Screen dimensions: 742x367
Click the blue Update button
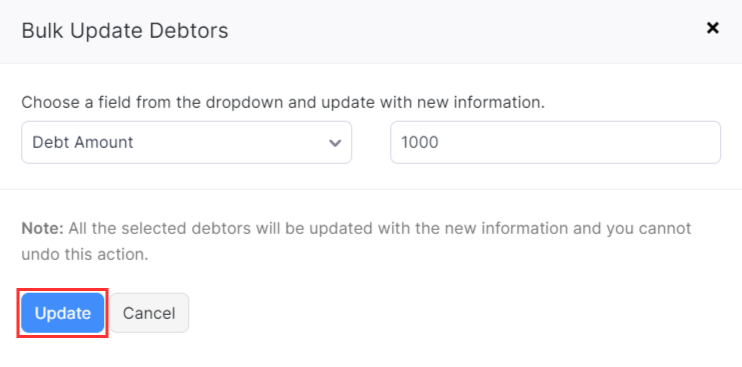tap(62, 313)
